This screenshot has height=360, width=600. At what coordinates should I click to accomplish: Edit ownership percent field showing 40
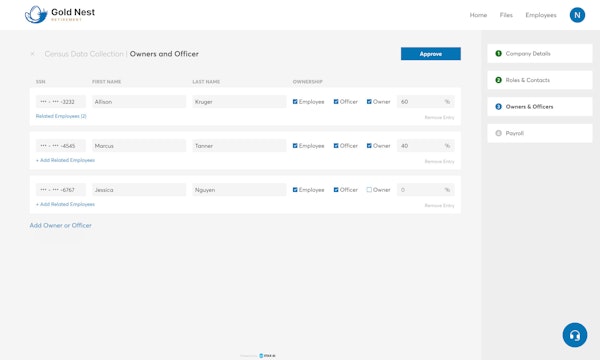point(426,146)
